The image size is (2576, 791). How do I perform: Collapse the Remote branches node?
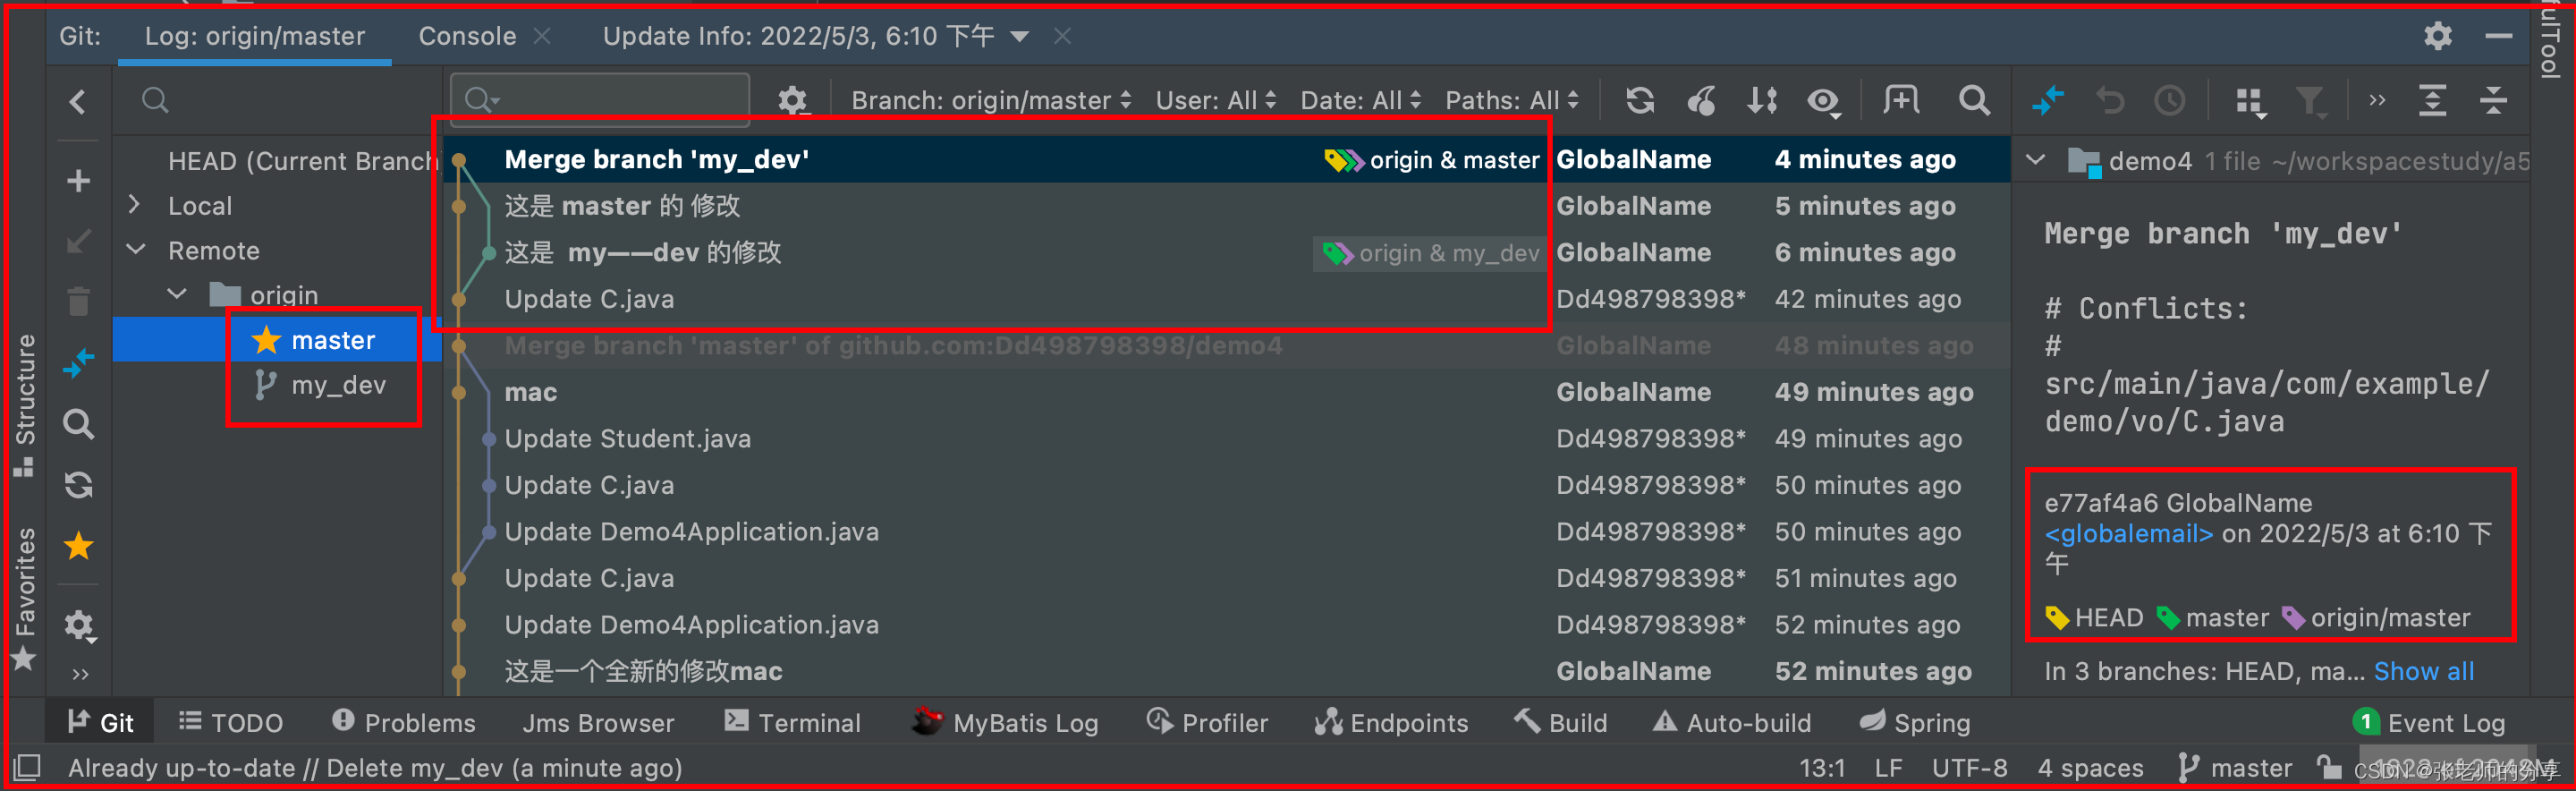point(135,250)
